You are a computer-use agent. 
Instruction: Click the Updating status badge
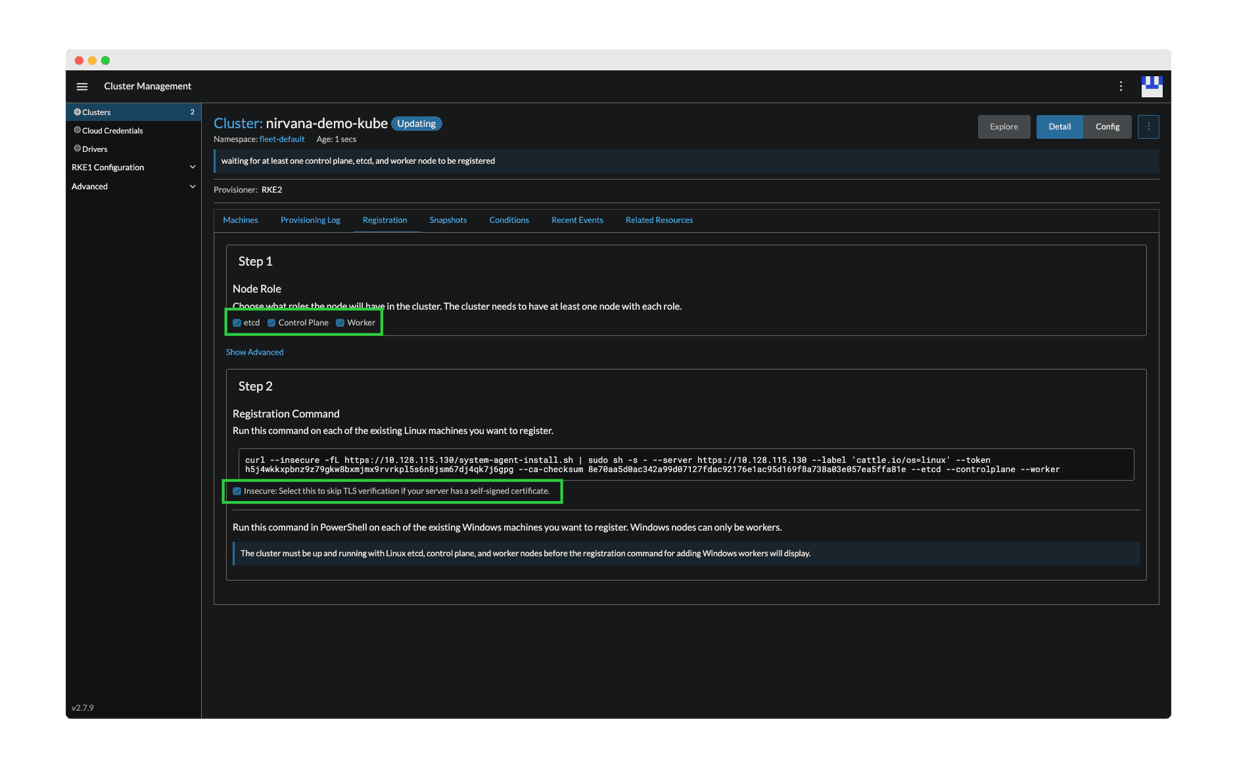416,124
